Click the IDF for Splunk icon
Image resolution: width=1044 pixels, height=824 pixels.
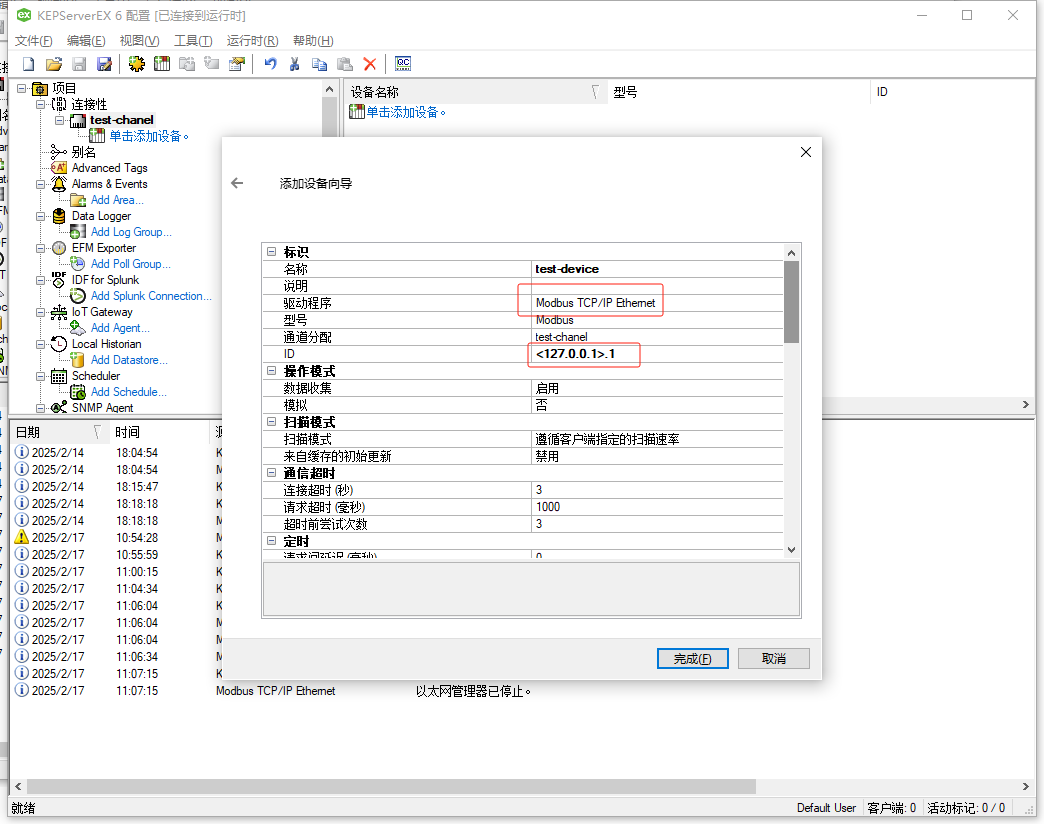click(x=59, y=280)
